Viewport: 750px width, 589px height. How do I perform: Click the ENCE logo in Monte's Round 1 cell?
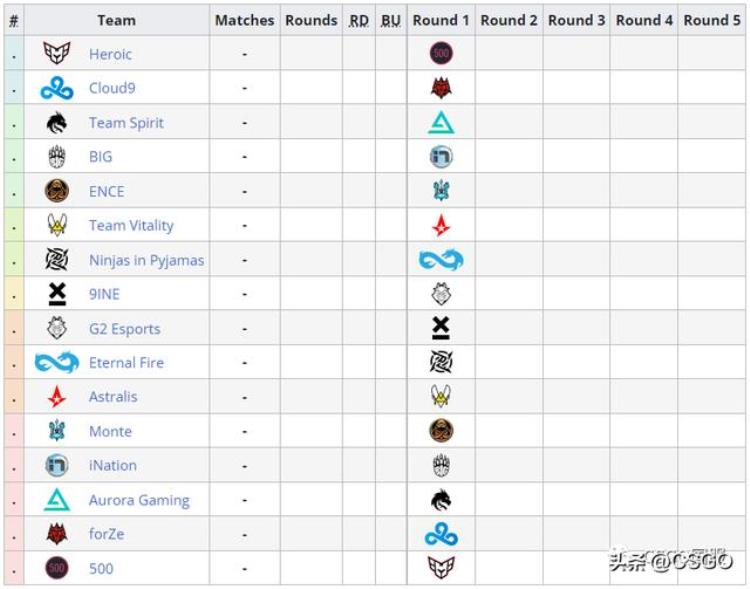(441, 431)
